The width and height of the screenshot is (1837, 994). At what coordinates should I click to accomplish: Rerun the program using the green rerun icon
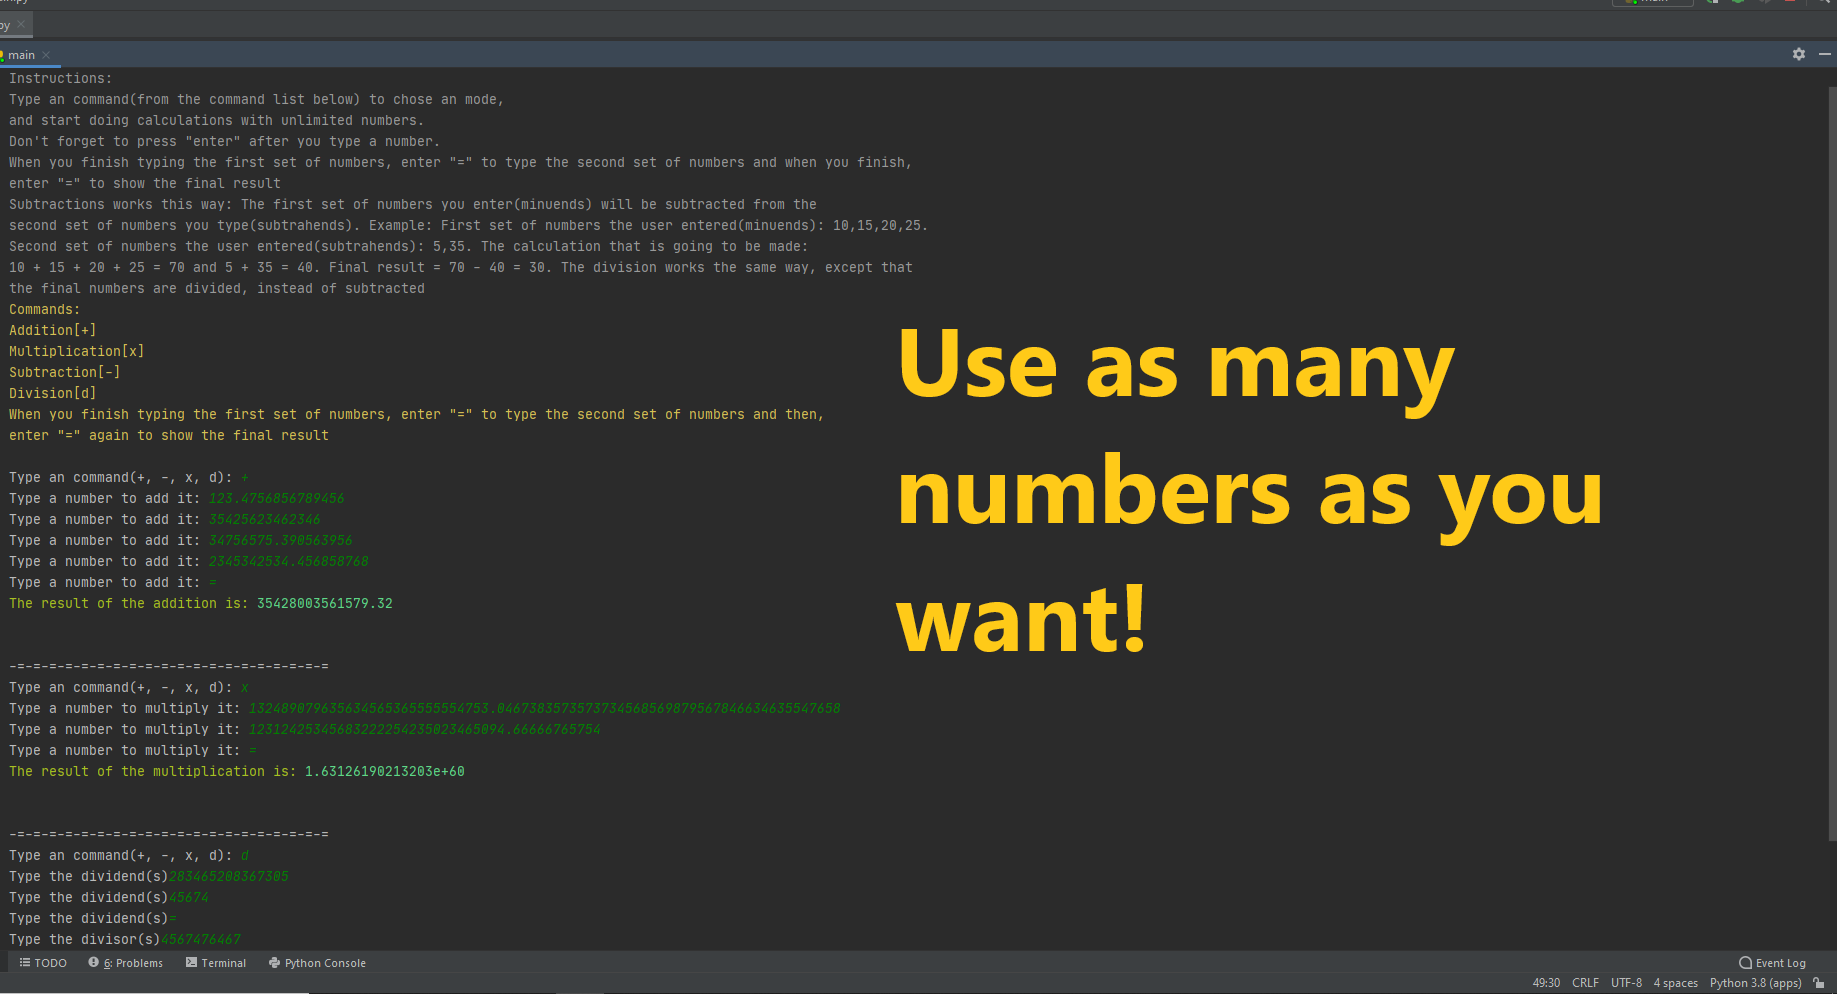pos(1712,3)
